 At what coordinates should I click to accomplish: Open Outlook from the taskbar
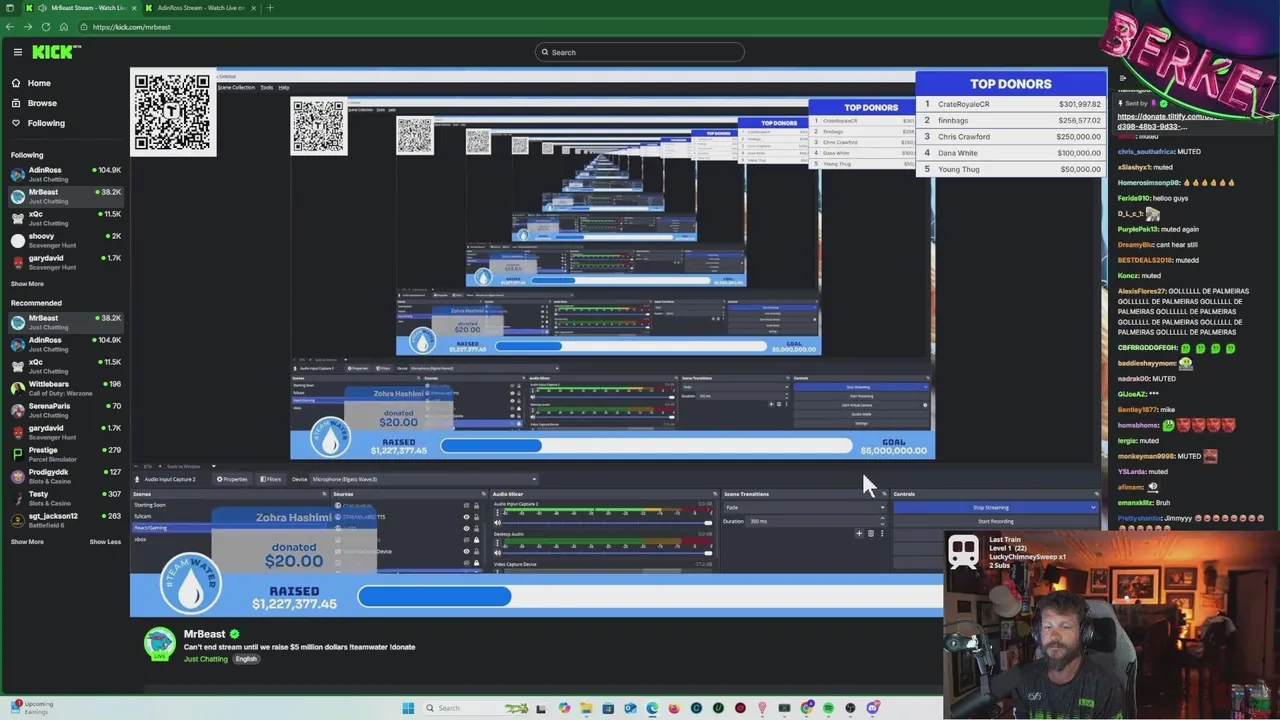(x=630, y=708)
